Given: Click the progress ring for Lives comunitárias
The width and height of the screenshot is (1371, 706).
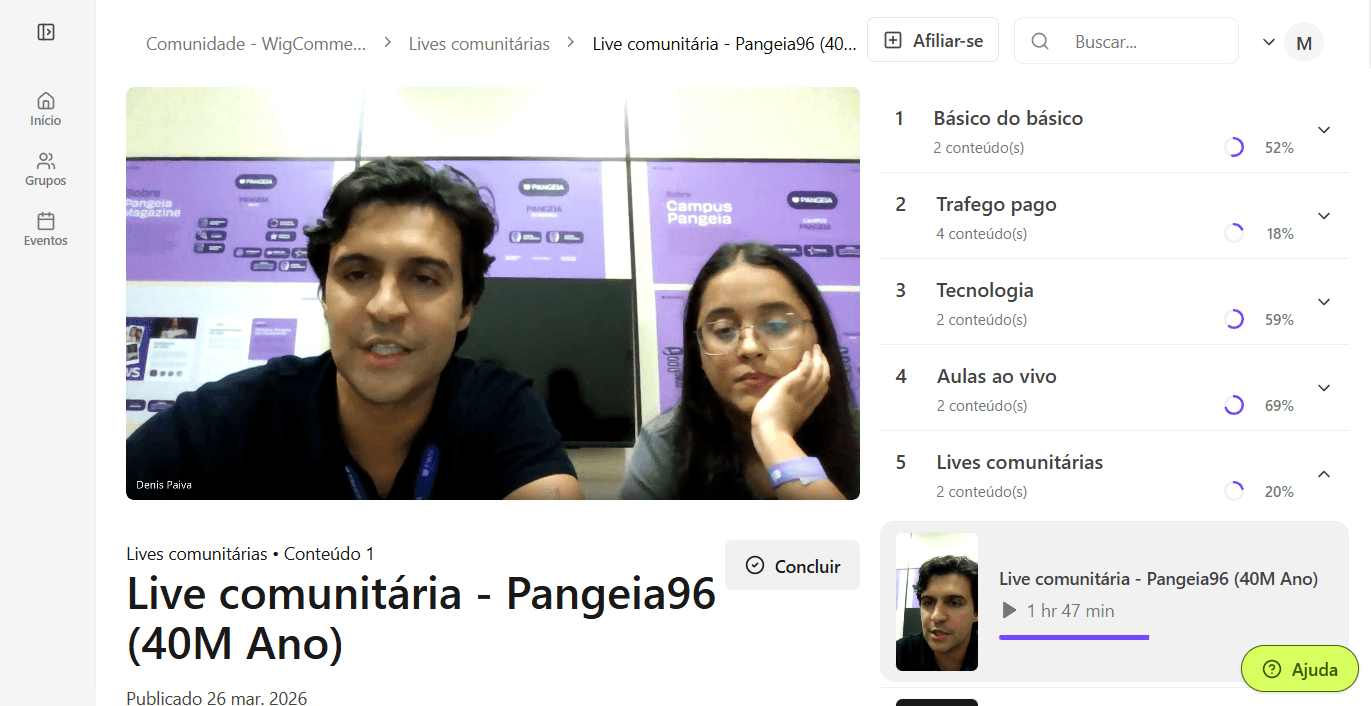Looking at the screenshot, I should click(1234, 491).
